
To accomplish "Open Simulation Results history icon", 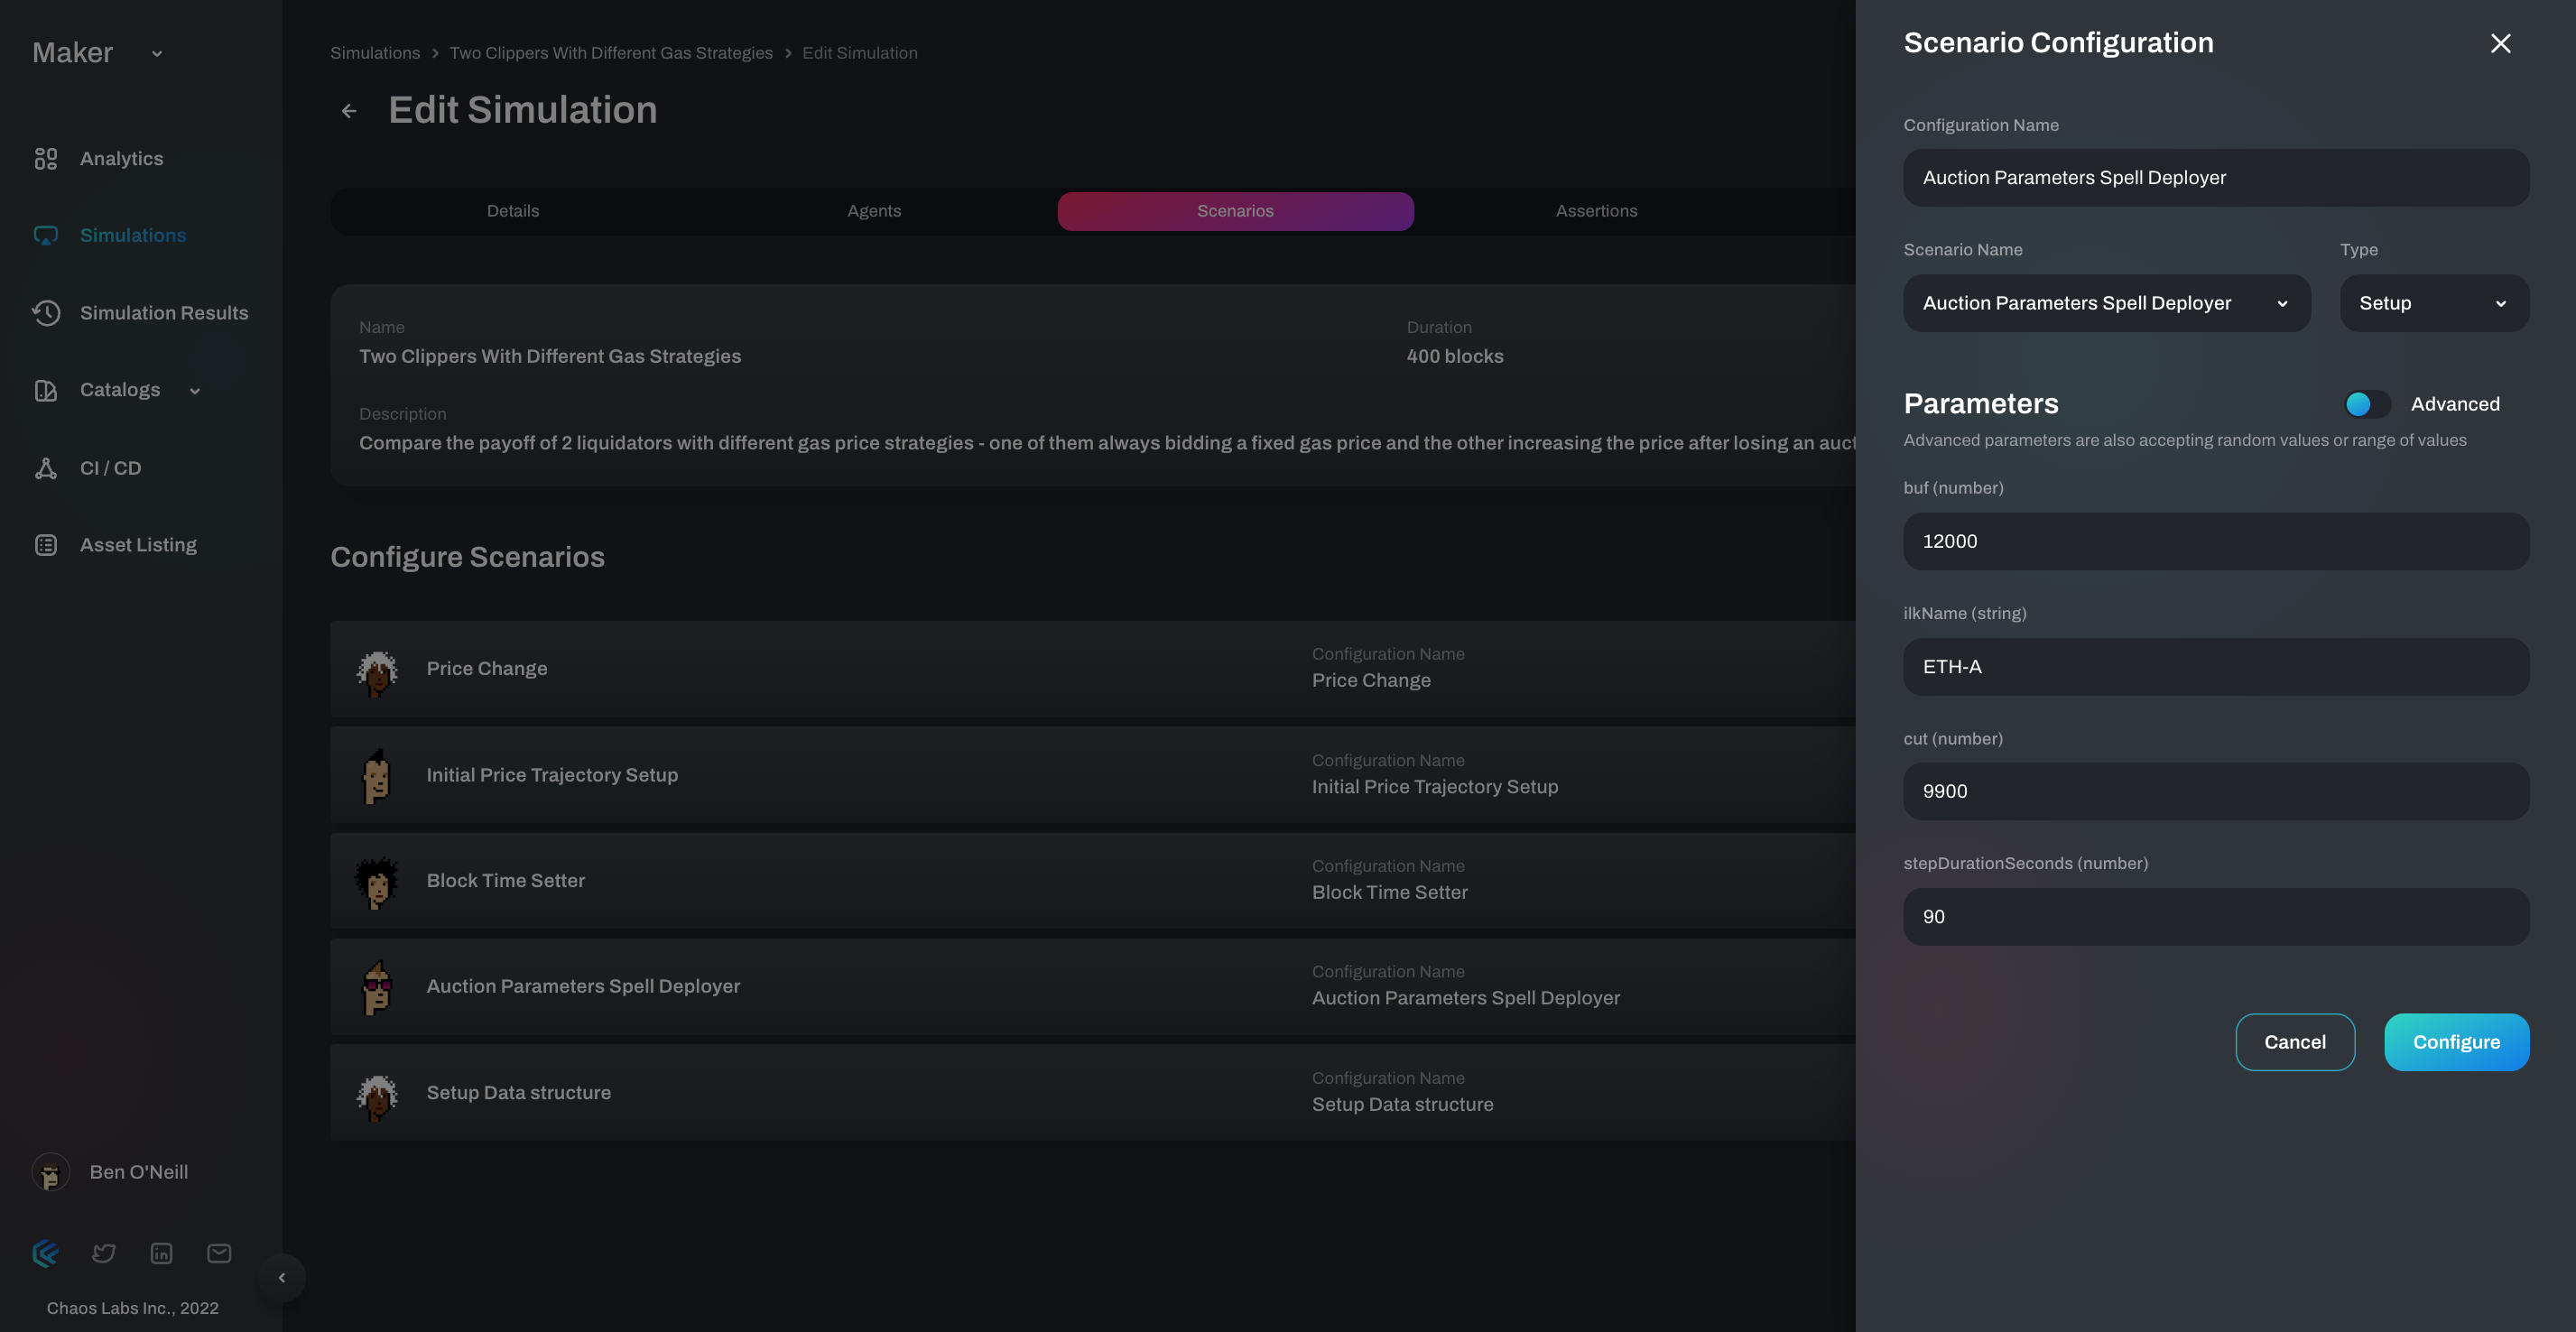I will [46, 313].
